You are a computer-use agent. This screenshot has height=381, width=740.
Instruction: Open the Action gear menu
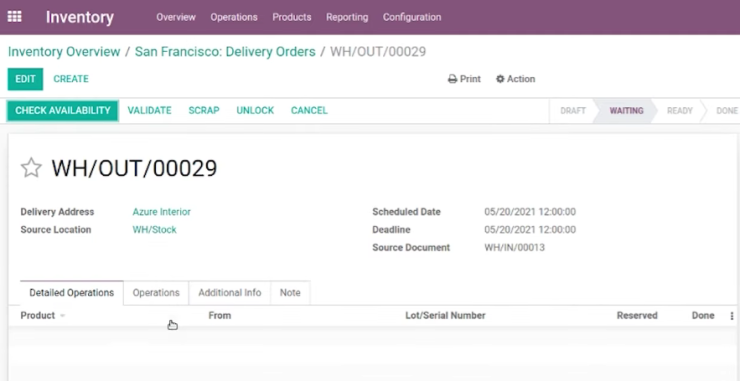click(x=515, y=79)
